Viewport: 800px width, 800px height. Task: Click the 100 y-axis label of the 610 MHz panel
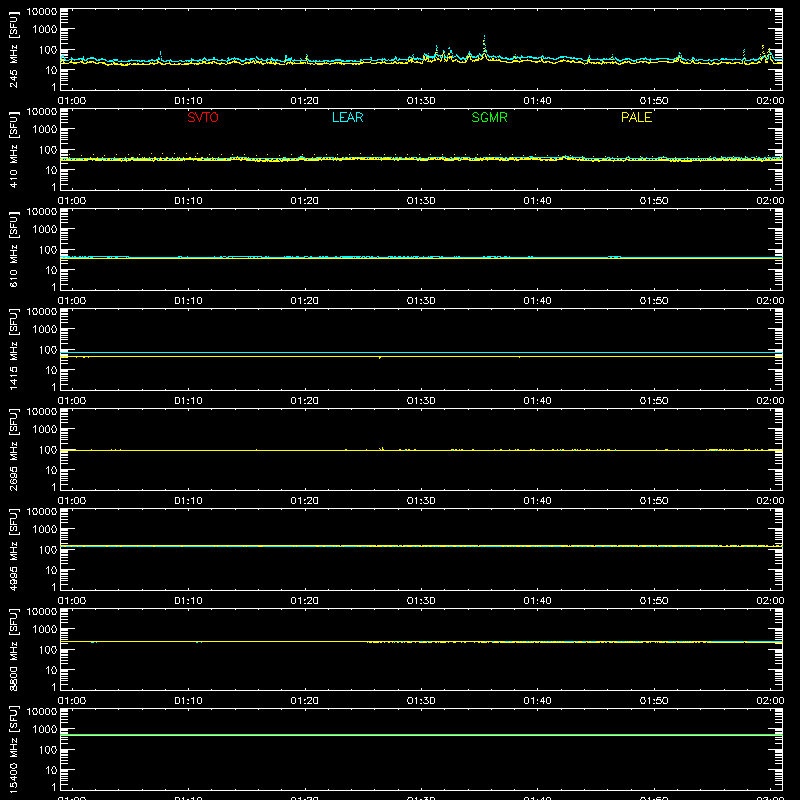tap(48, 250)
